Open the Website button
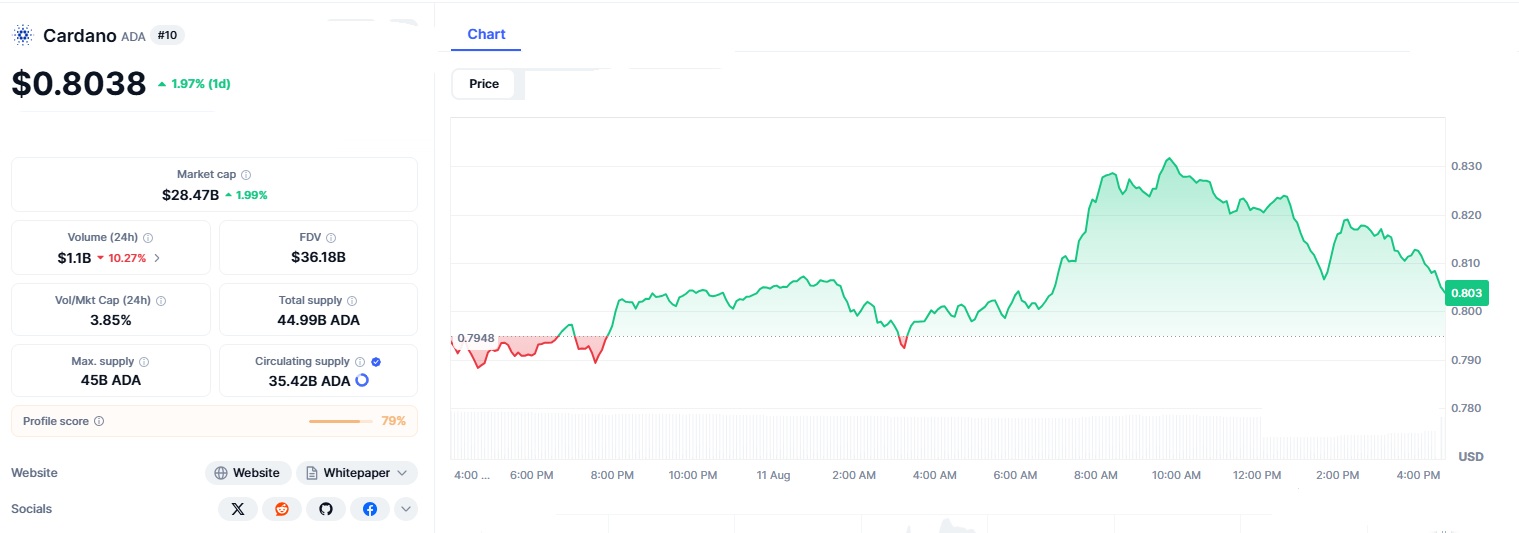This screenshot has height=533, width=1519. pos(248,473)
